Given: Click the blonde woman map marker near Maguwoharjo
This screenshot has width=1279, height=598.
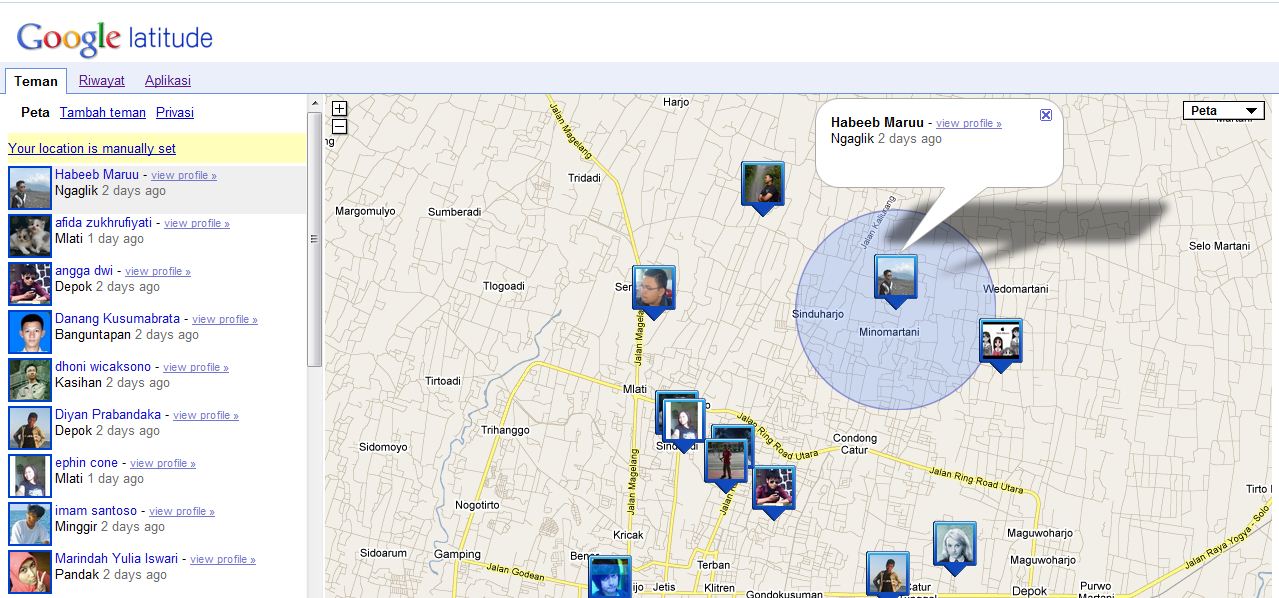Looking at the screenshot, I should click(955, 545).
